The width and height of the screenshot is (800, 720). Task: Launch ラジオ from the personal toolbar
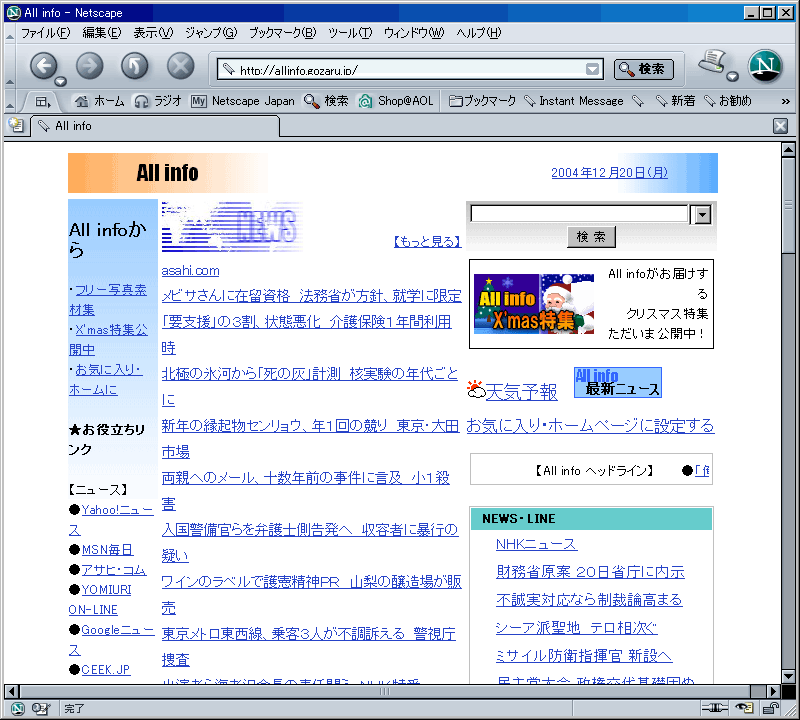157,101
